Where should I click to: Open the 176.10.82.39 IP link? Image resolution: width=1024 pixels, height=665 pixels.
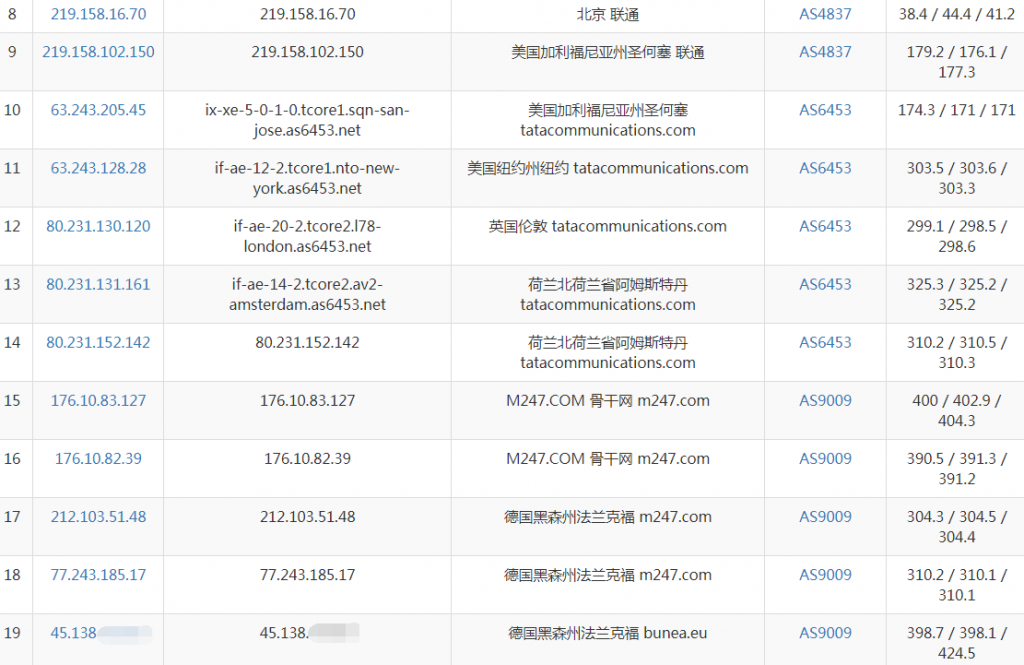click(x=98, y=458)
